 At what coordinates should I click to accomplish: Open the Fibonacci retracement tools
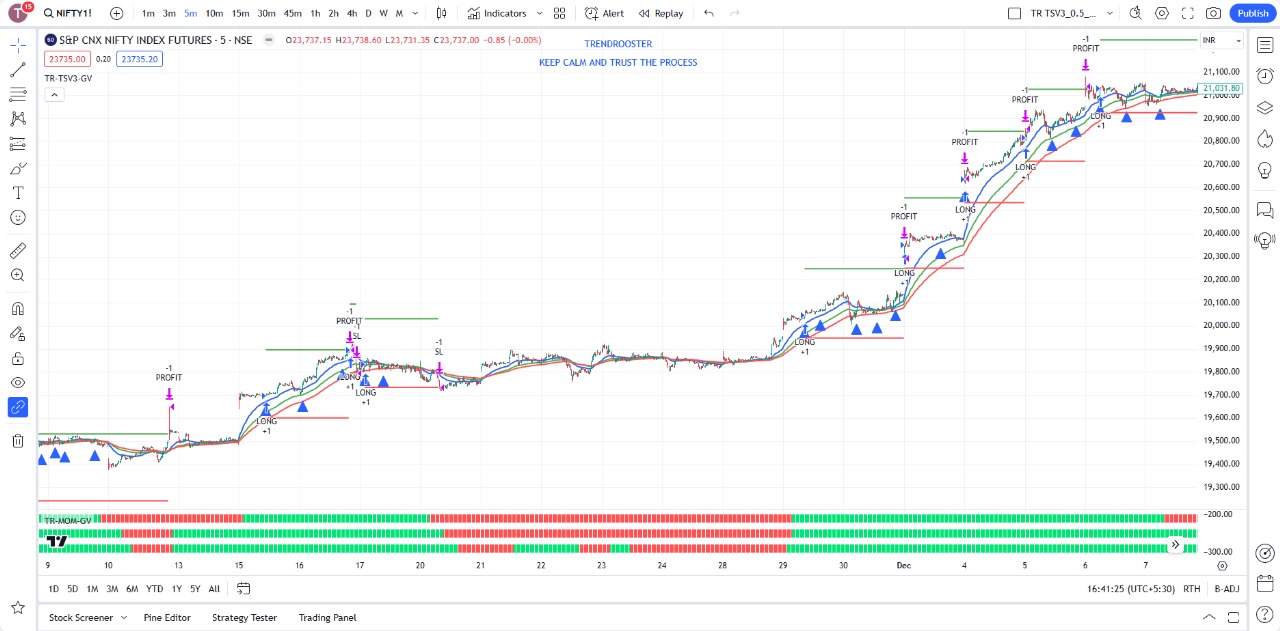pos(18,94)
